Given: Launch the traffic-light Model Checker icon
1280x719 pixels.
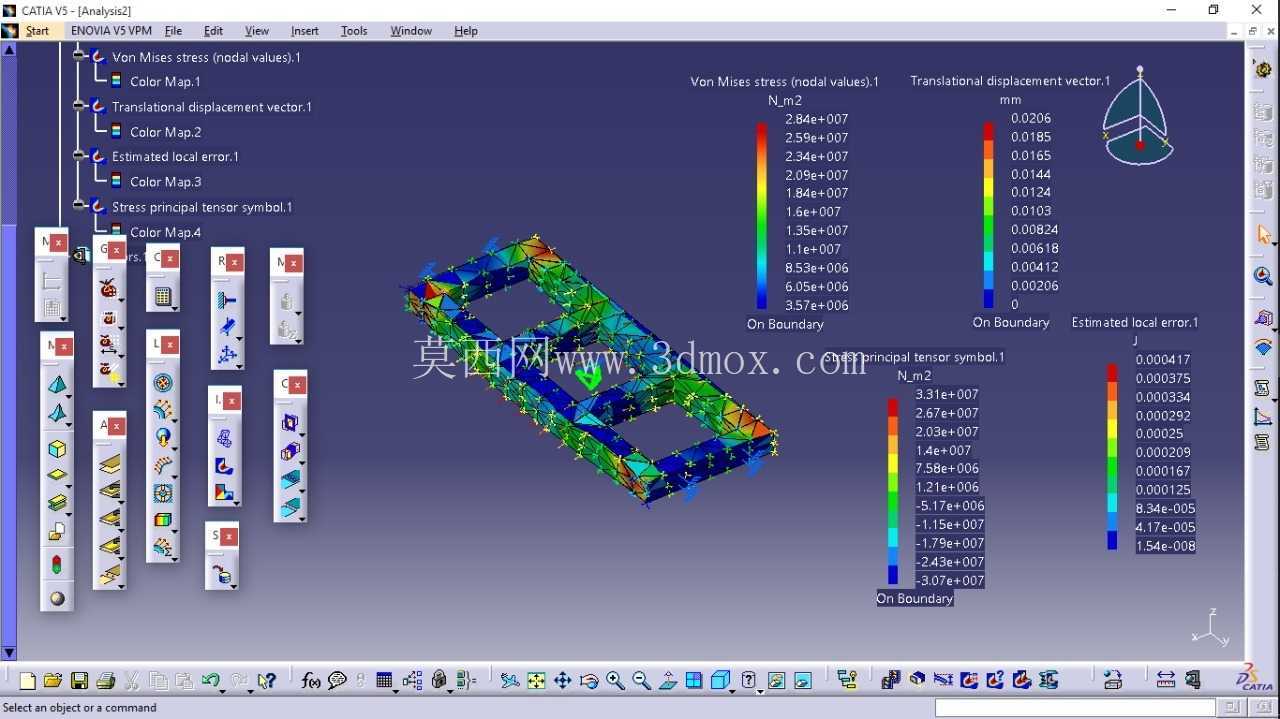Looking at the screenshot, I should 57,565.
